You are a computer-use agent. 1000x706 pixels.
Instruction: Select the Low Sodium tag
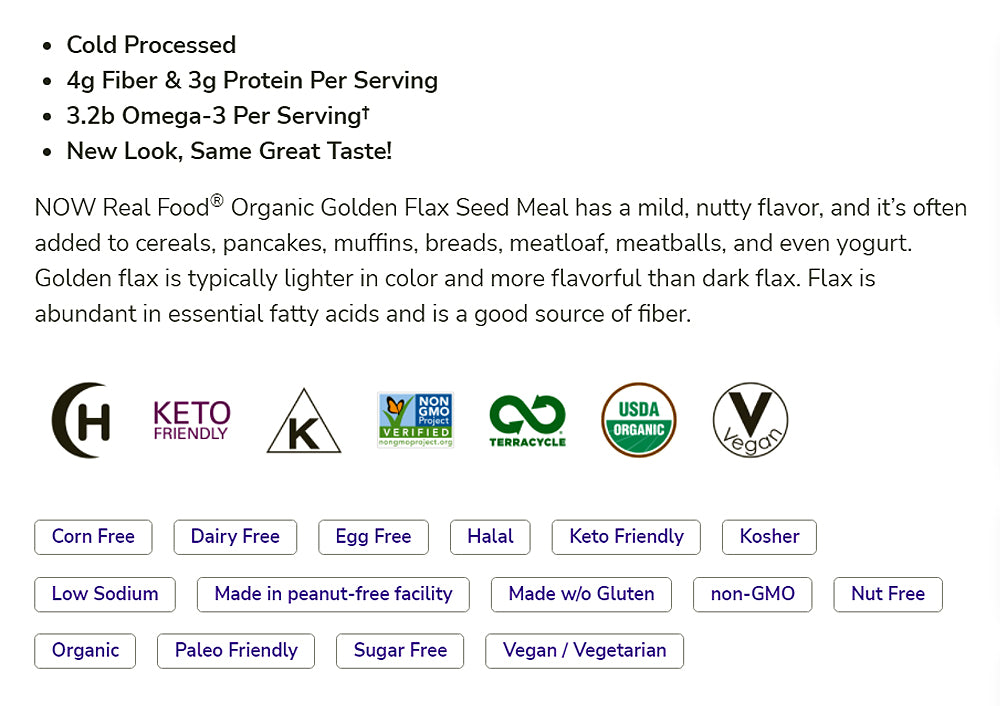pos(105,594)
